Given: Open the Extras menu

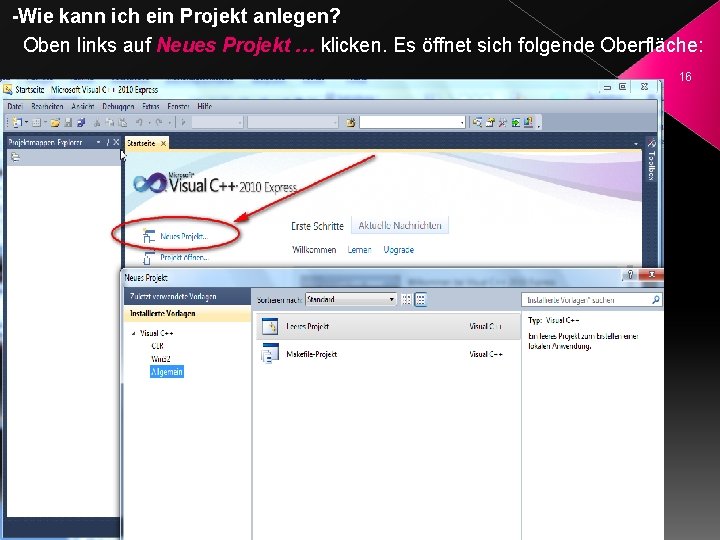Looking at the screenshot, I should (151, 106).
